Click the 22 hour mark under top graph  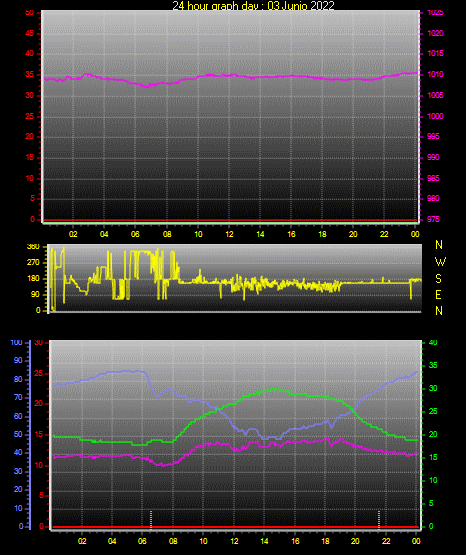384,234
